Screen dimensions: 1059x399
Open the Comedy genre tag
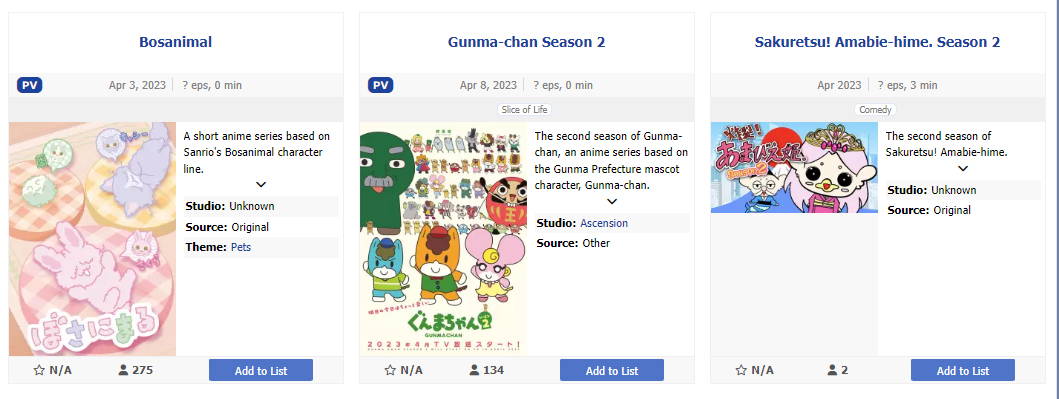point(876,109)
